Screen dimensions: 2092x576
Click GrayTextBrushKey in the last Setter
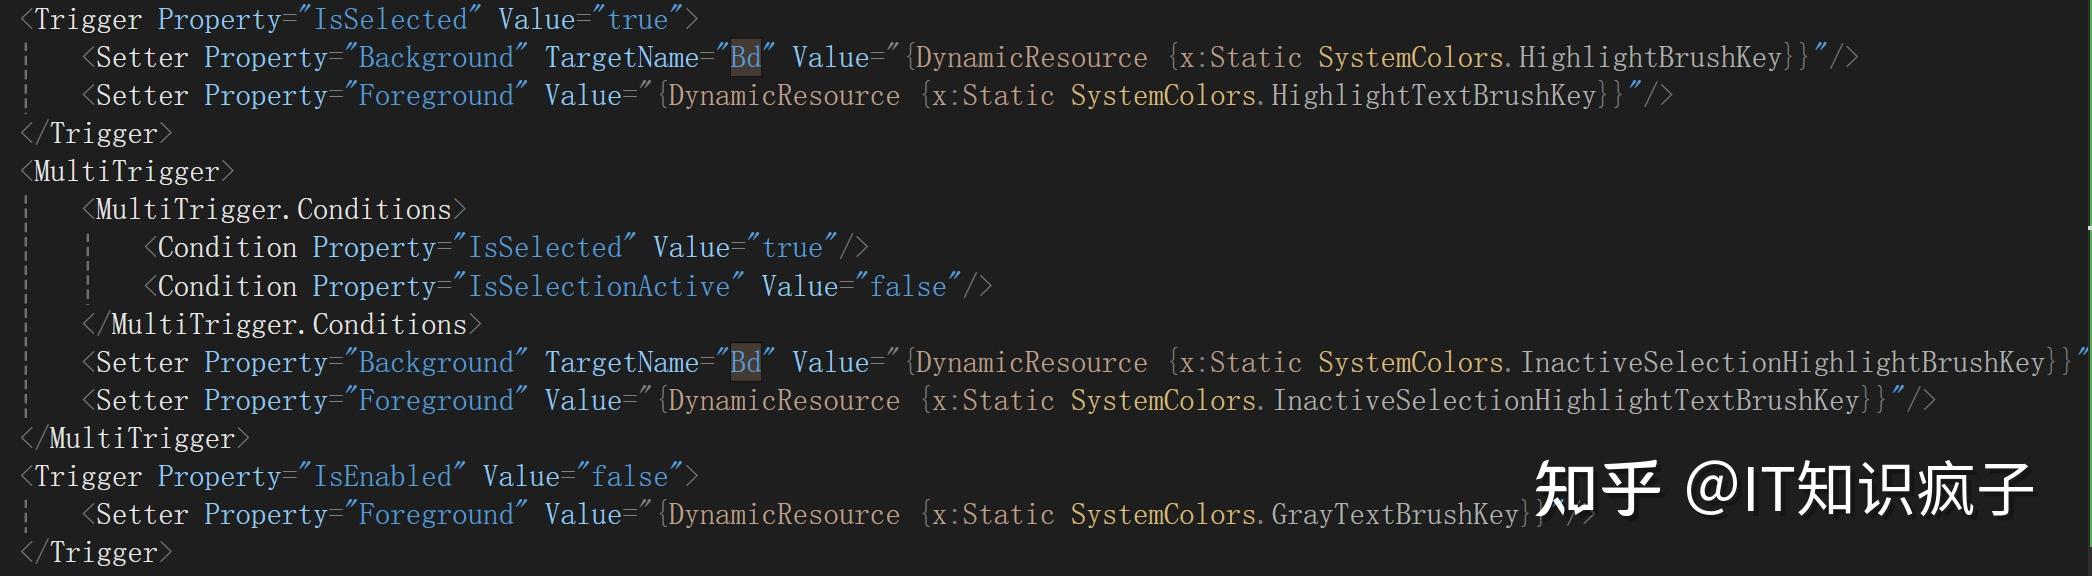click(1395, 515)
